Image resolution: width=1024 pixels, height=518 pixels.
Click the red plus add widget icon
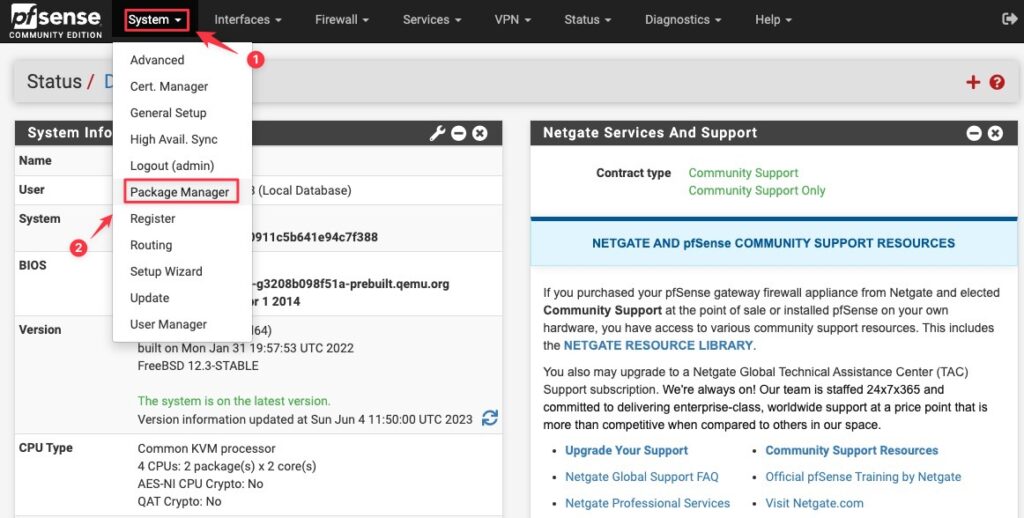(973, 82)
